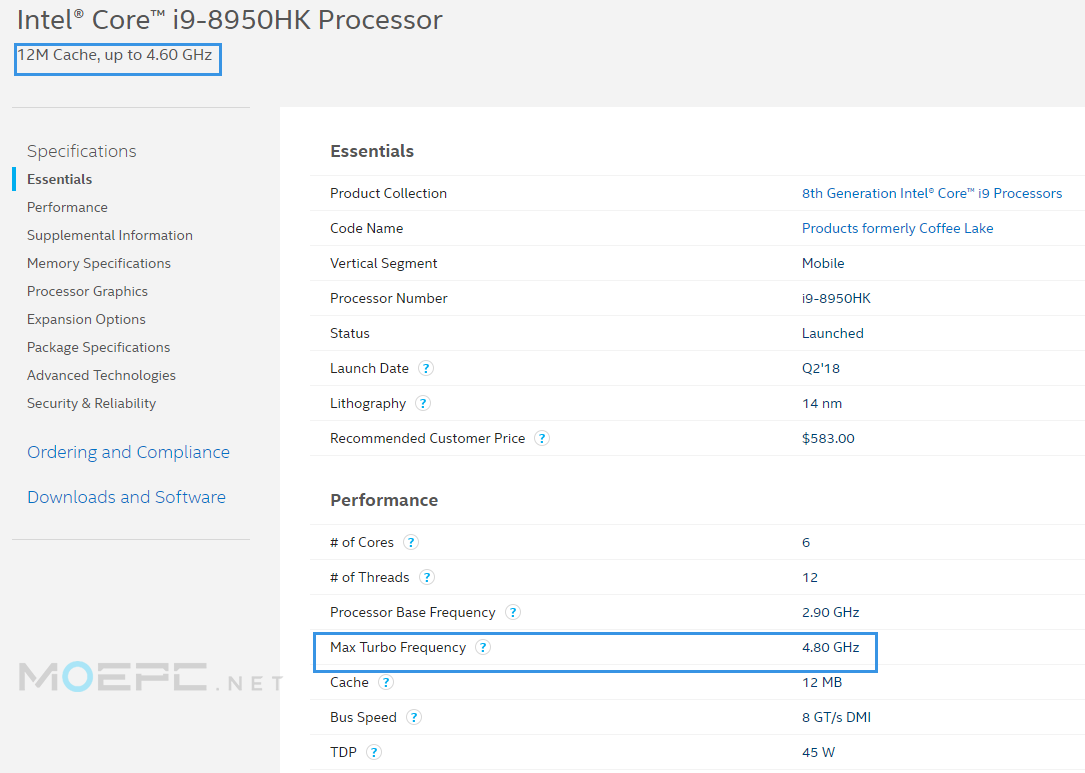Click the 2.90 GHz base frequency value
Screen dimensions: 1085x773
(x=830, y=612)
